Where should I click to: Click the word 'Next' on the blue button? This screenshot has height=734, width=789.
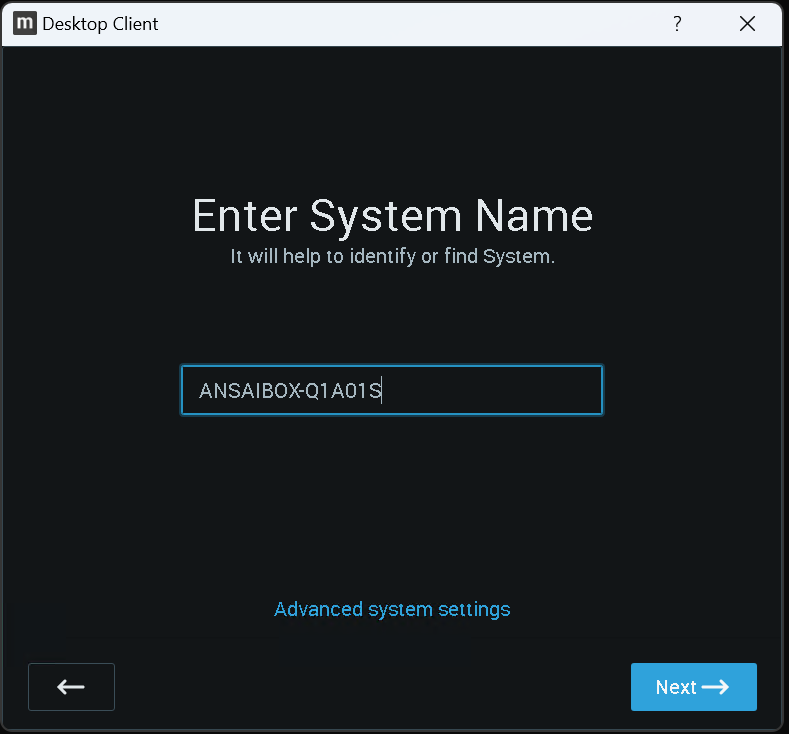pyautogui.click(x=675, y=687)
